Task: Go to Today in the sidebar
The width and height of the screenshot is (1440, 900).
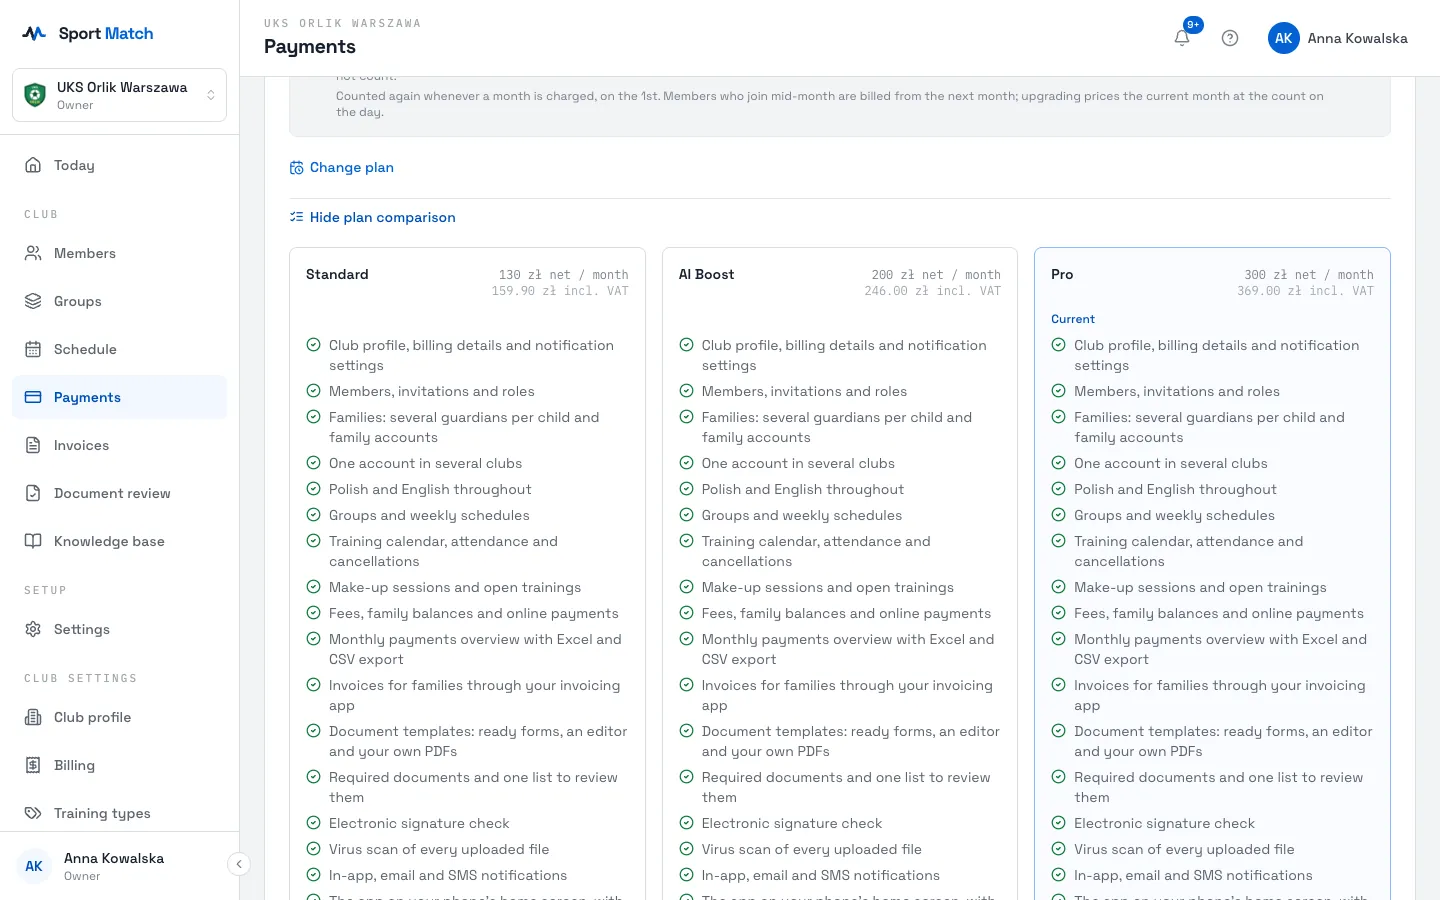Action: 119,165
